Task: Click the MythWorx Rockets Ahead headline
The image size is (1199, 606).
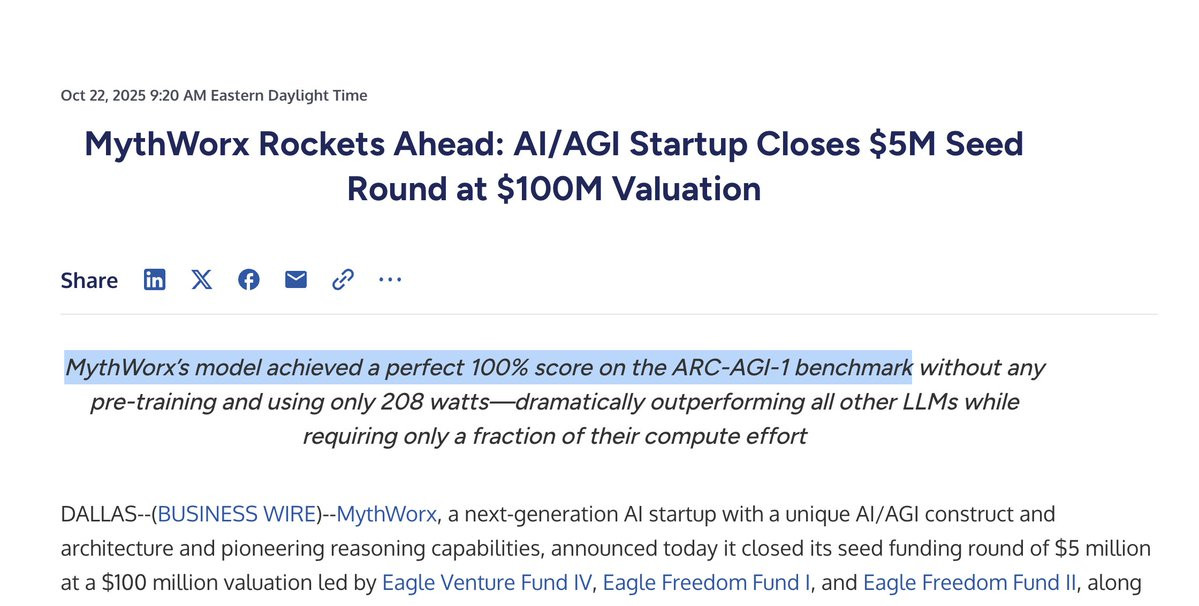Action: click(554, 166)
